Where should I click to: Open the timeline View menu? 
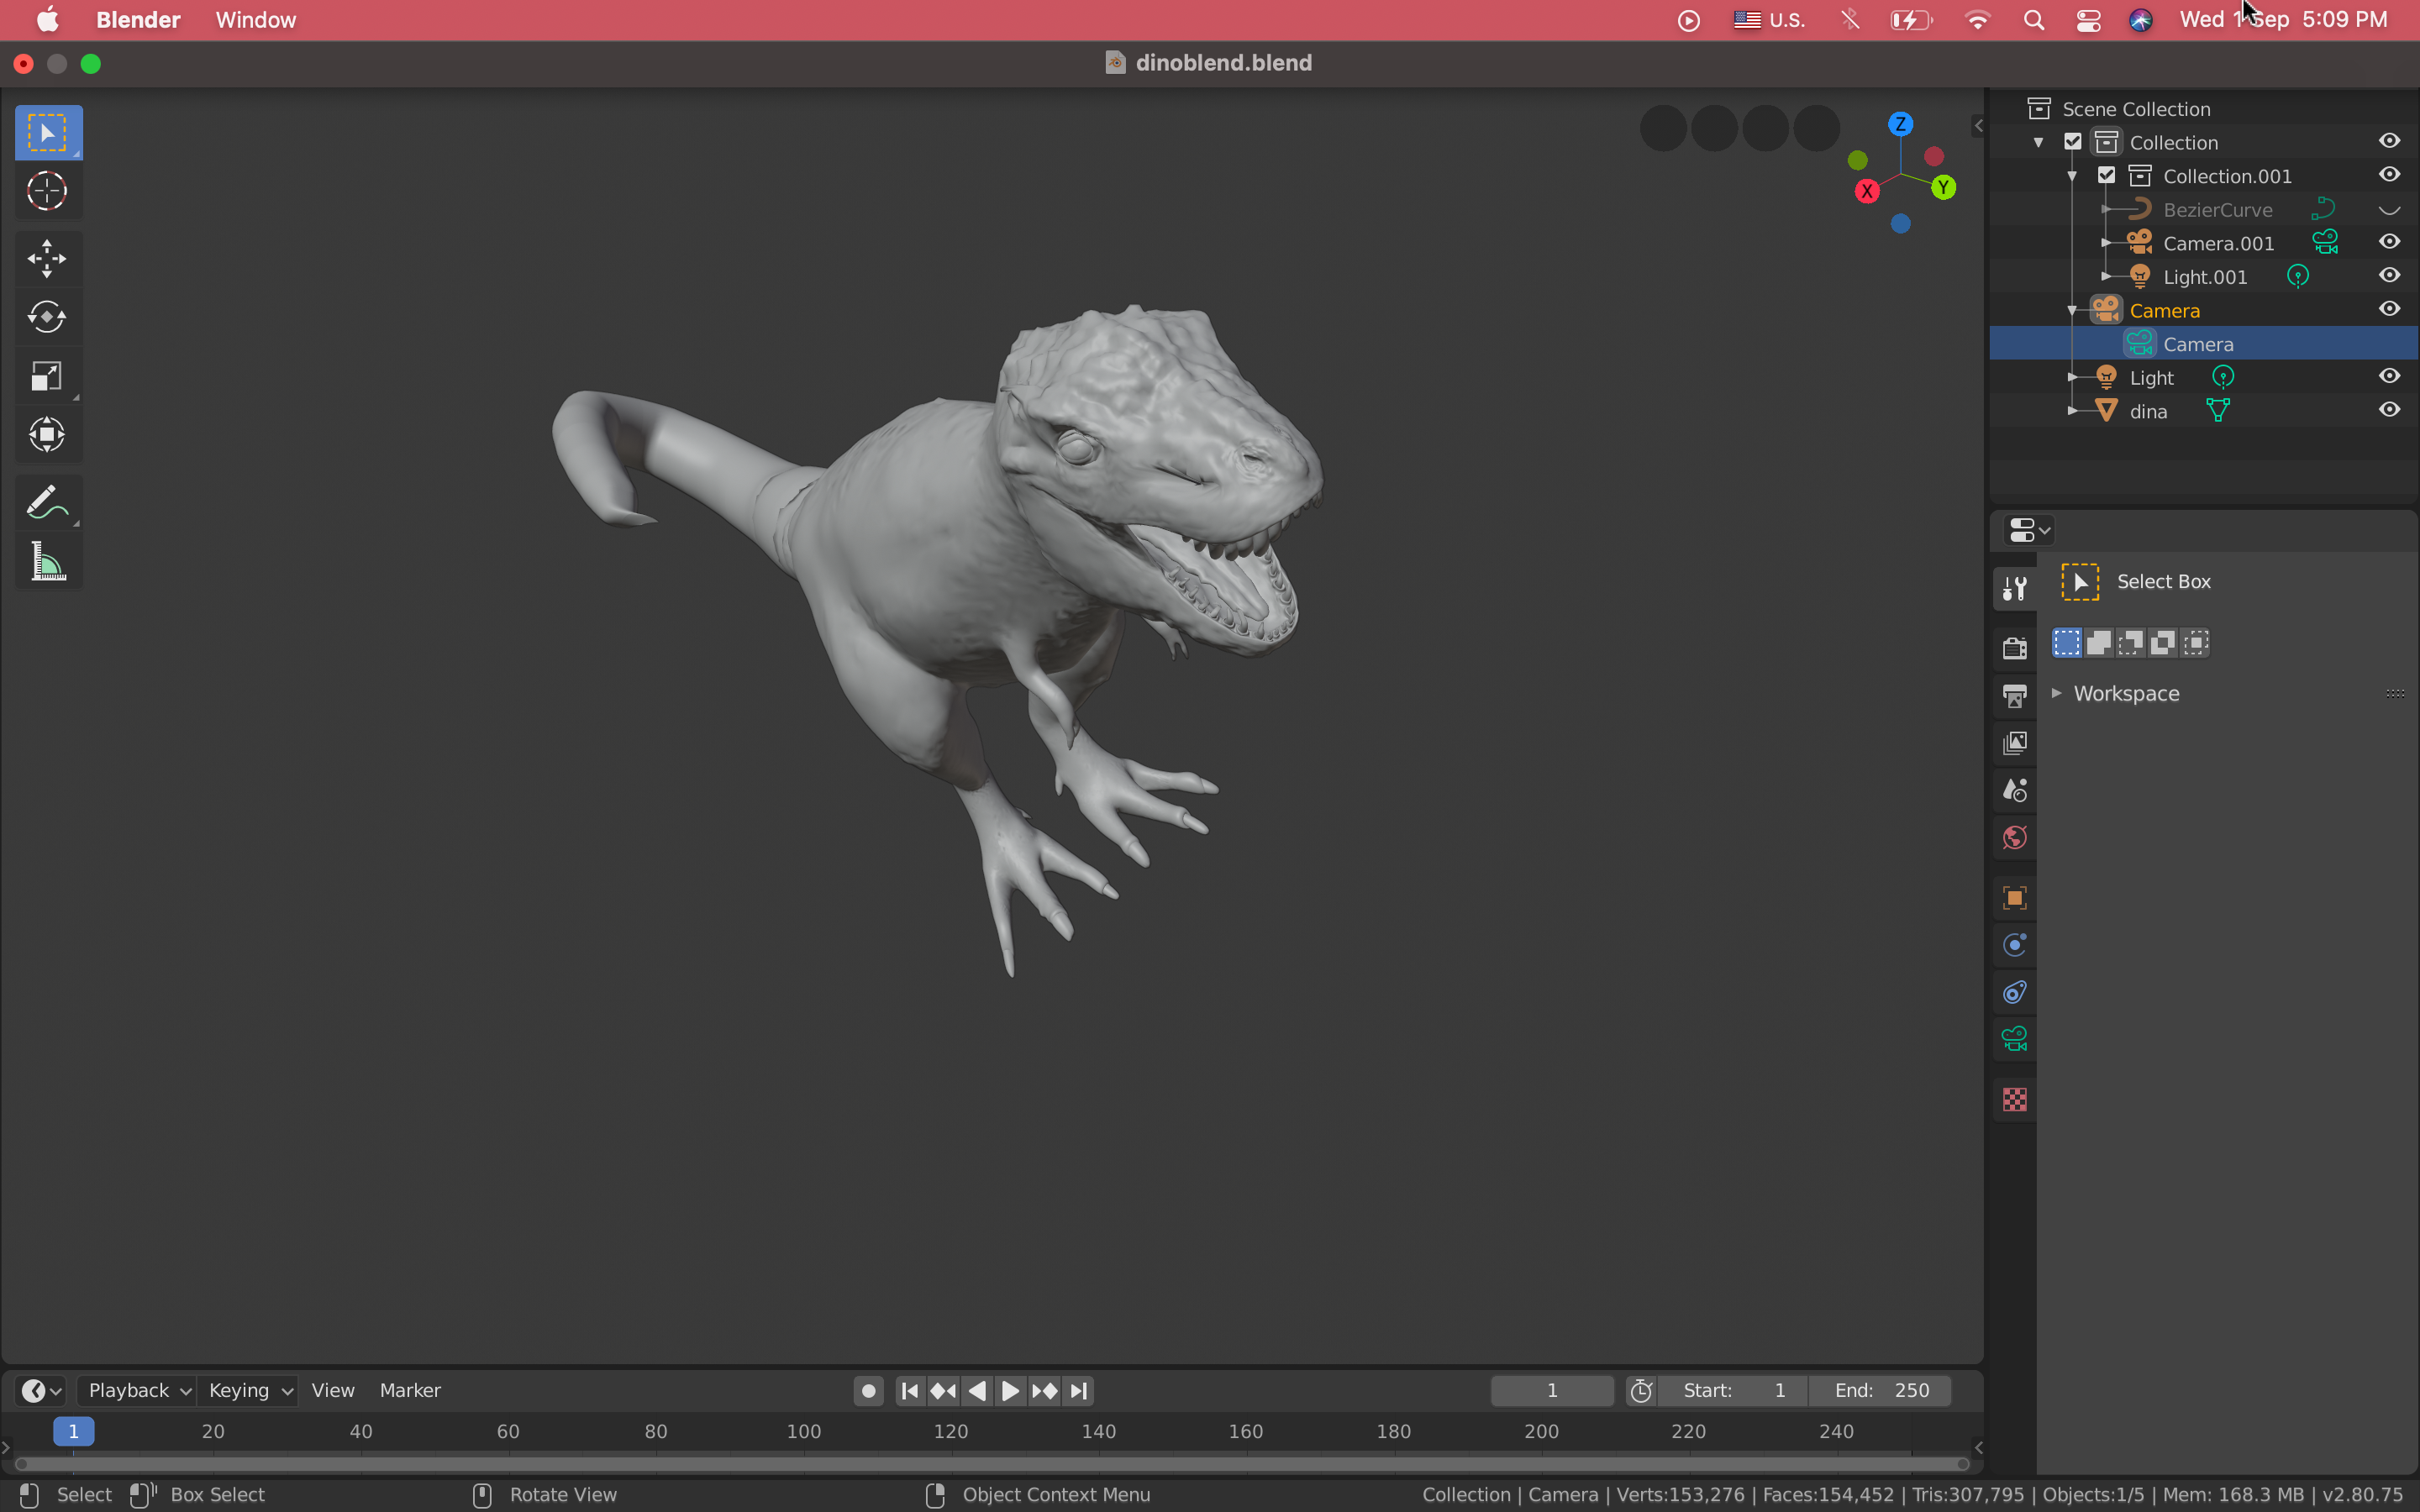point(333,1390)
